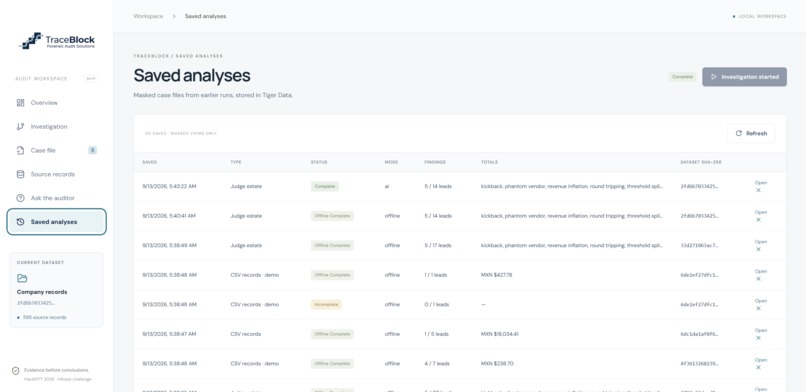Image resolution: width=806 pixels, height=392 pixels.
Task: Click the play icon in Investigation started
Action: click(713, 77)
